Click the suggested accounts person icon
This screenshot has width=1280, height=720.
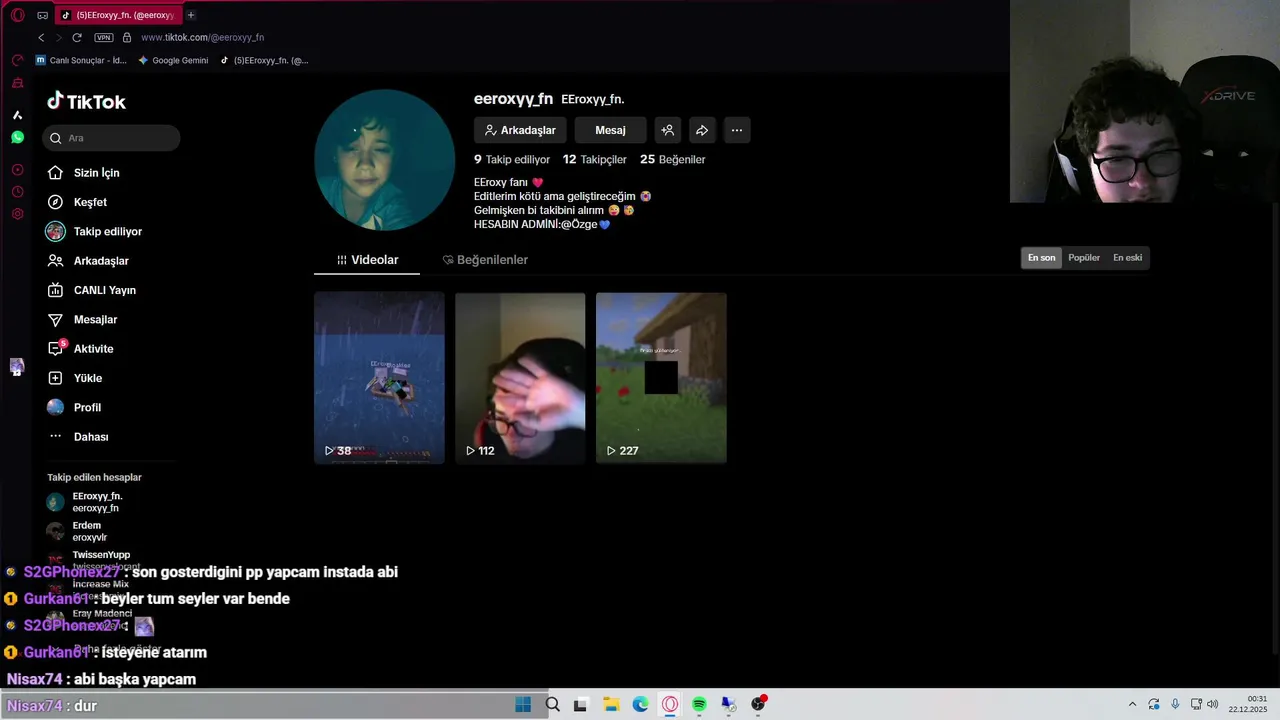tap(667, 130)
